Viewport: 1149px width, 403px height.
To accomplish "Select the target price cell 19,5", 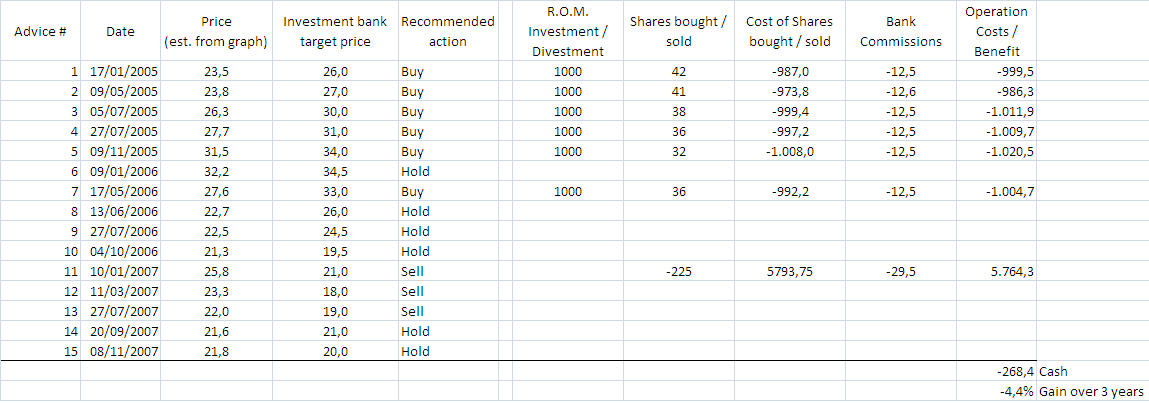I will [x=335, y=251].
